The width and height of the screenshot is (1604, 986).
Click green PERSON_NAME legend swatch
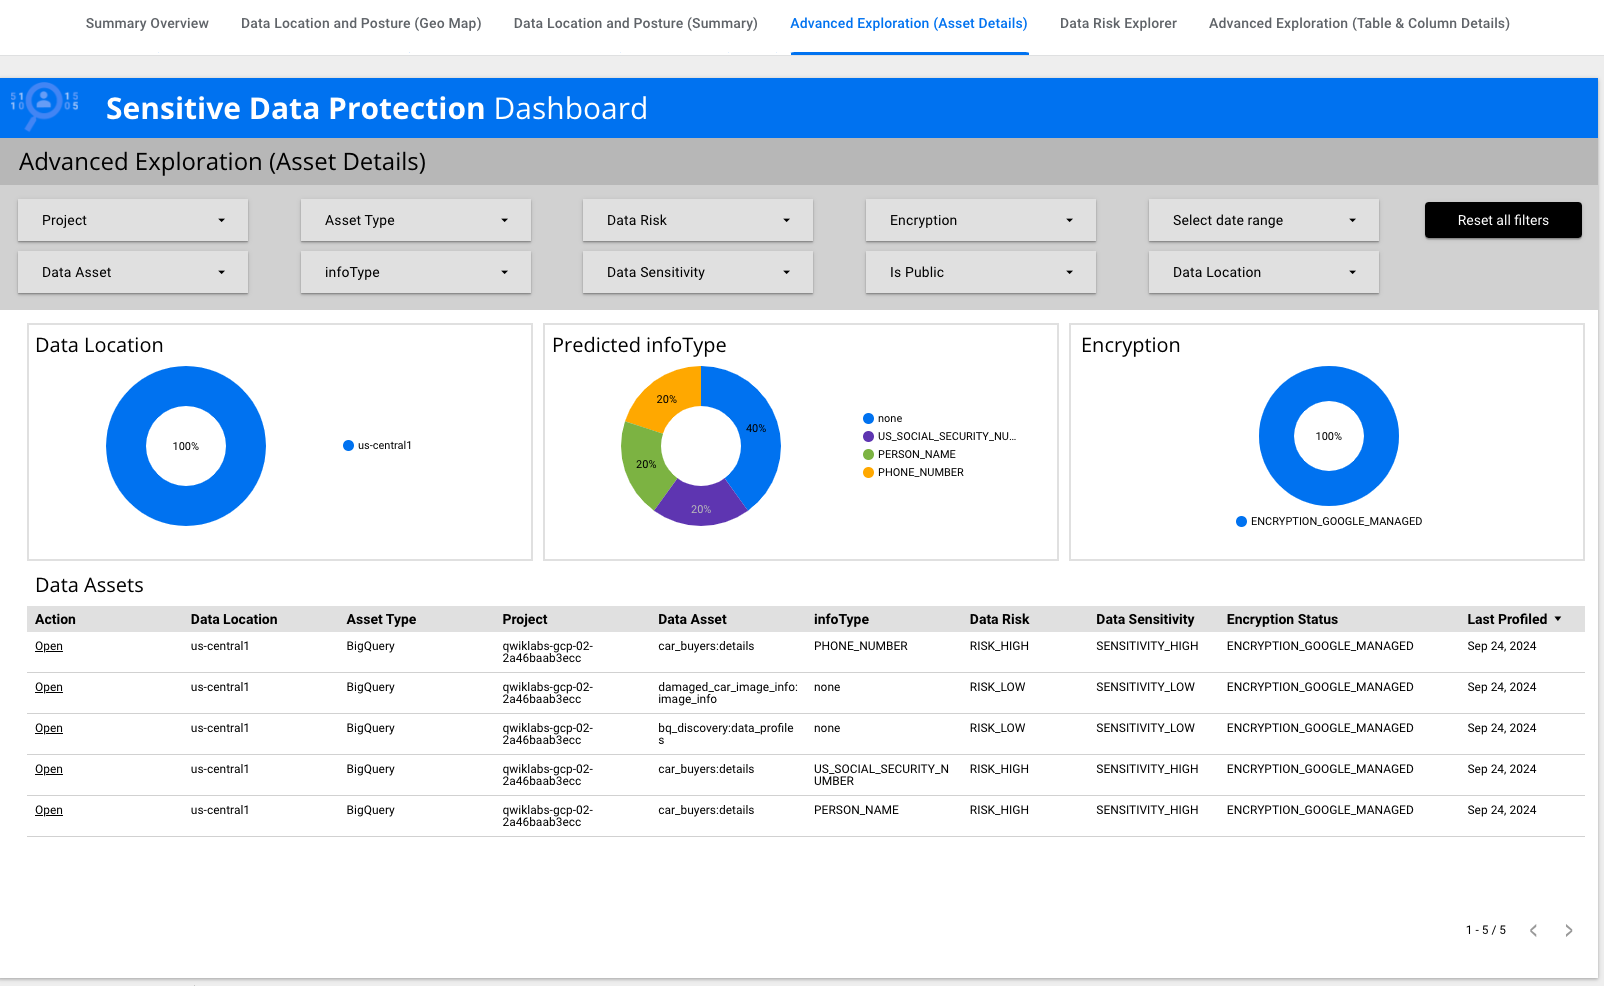click(868, 455)
